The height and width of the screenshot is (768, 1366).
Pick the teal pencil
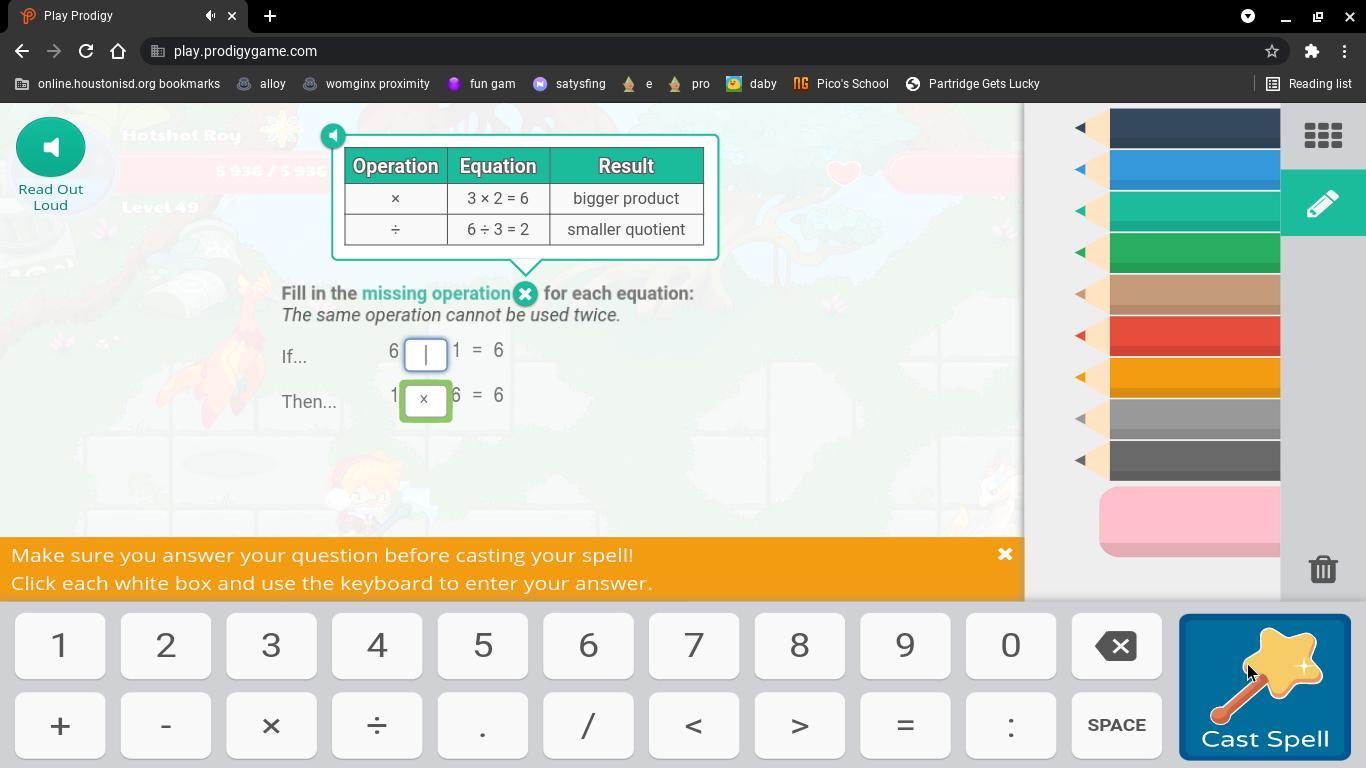(1178, 211)
